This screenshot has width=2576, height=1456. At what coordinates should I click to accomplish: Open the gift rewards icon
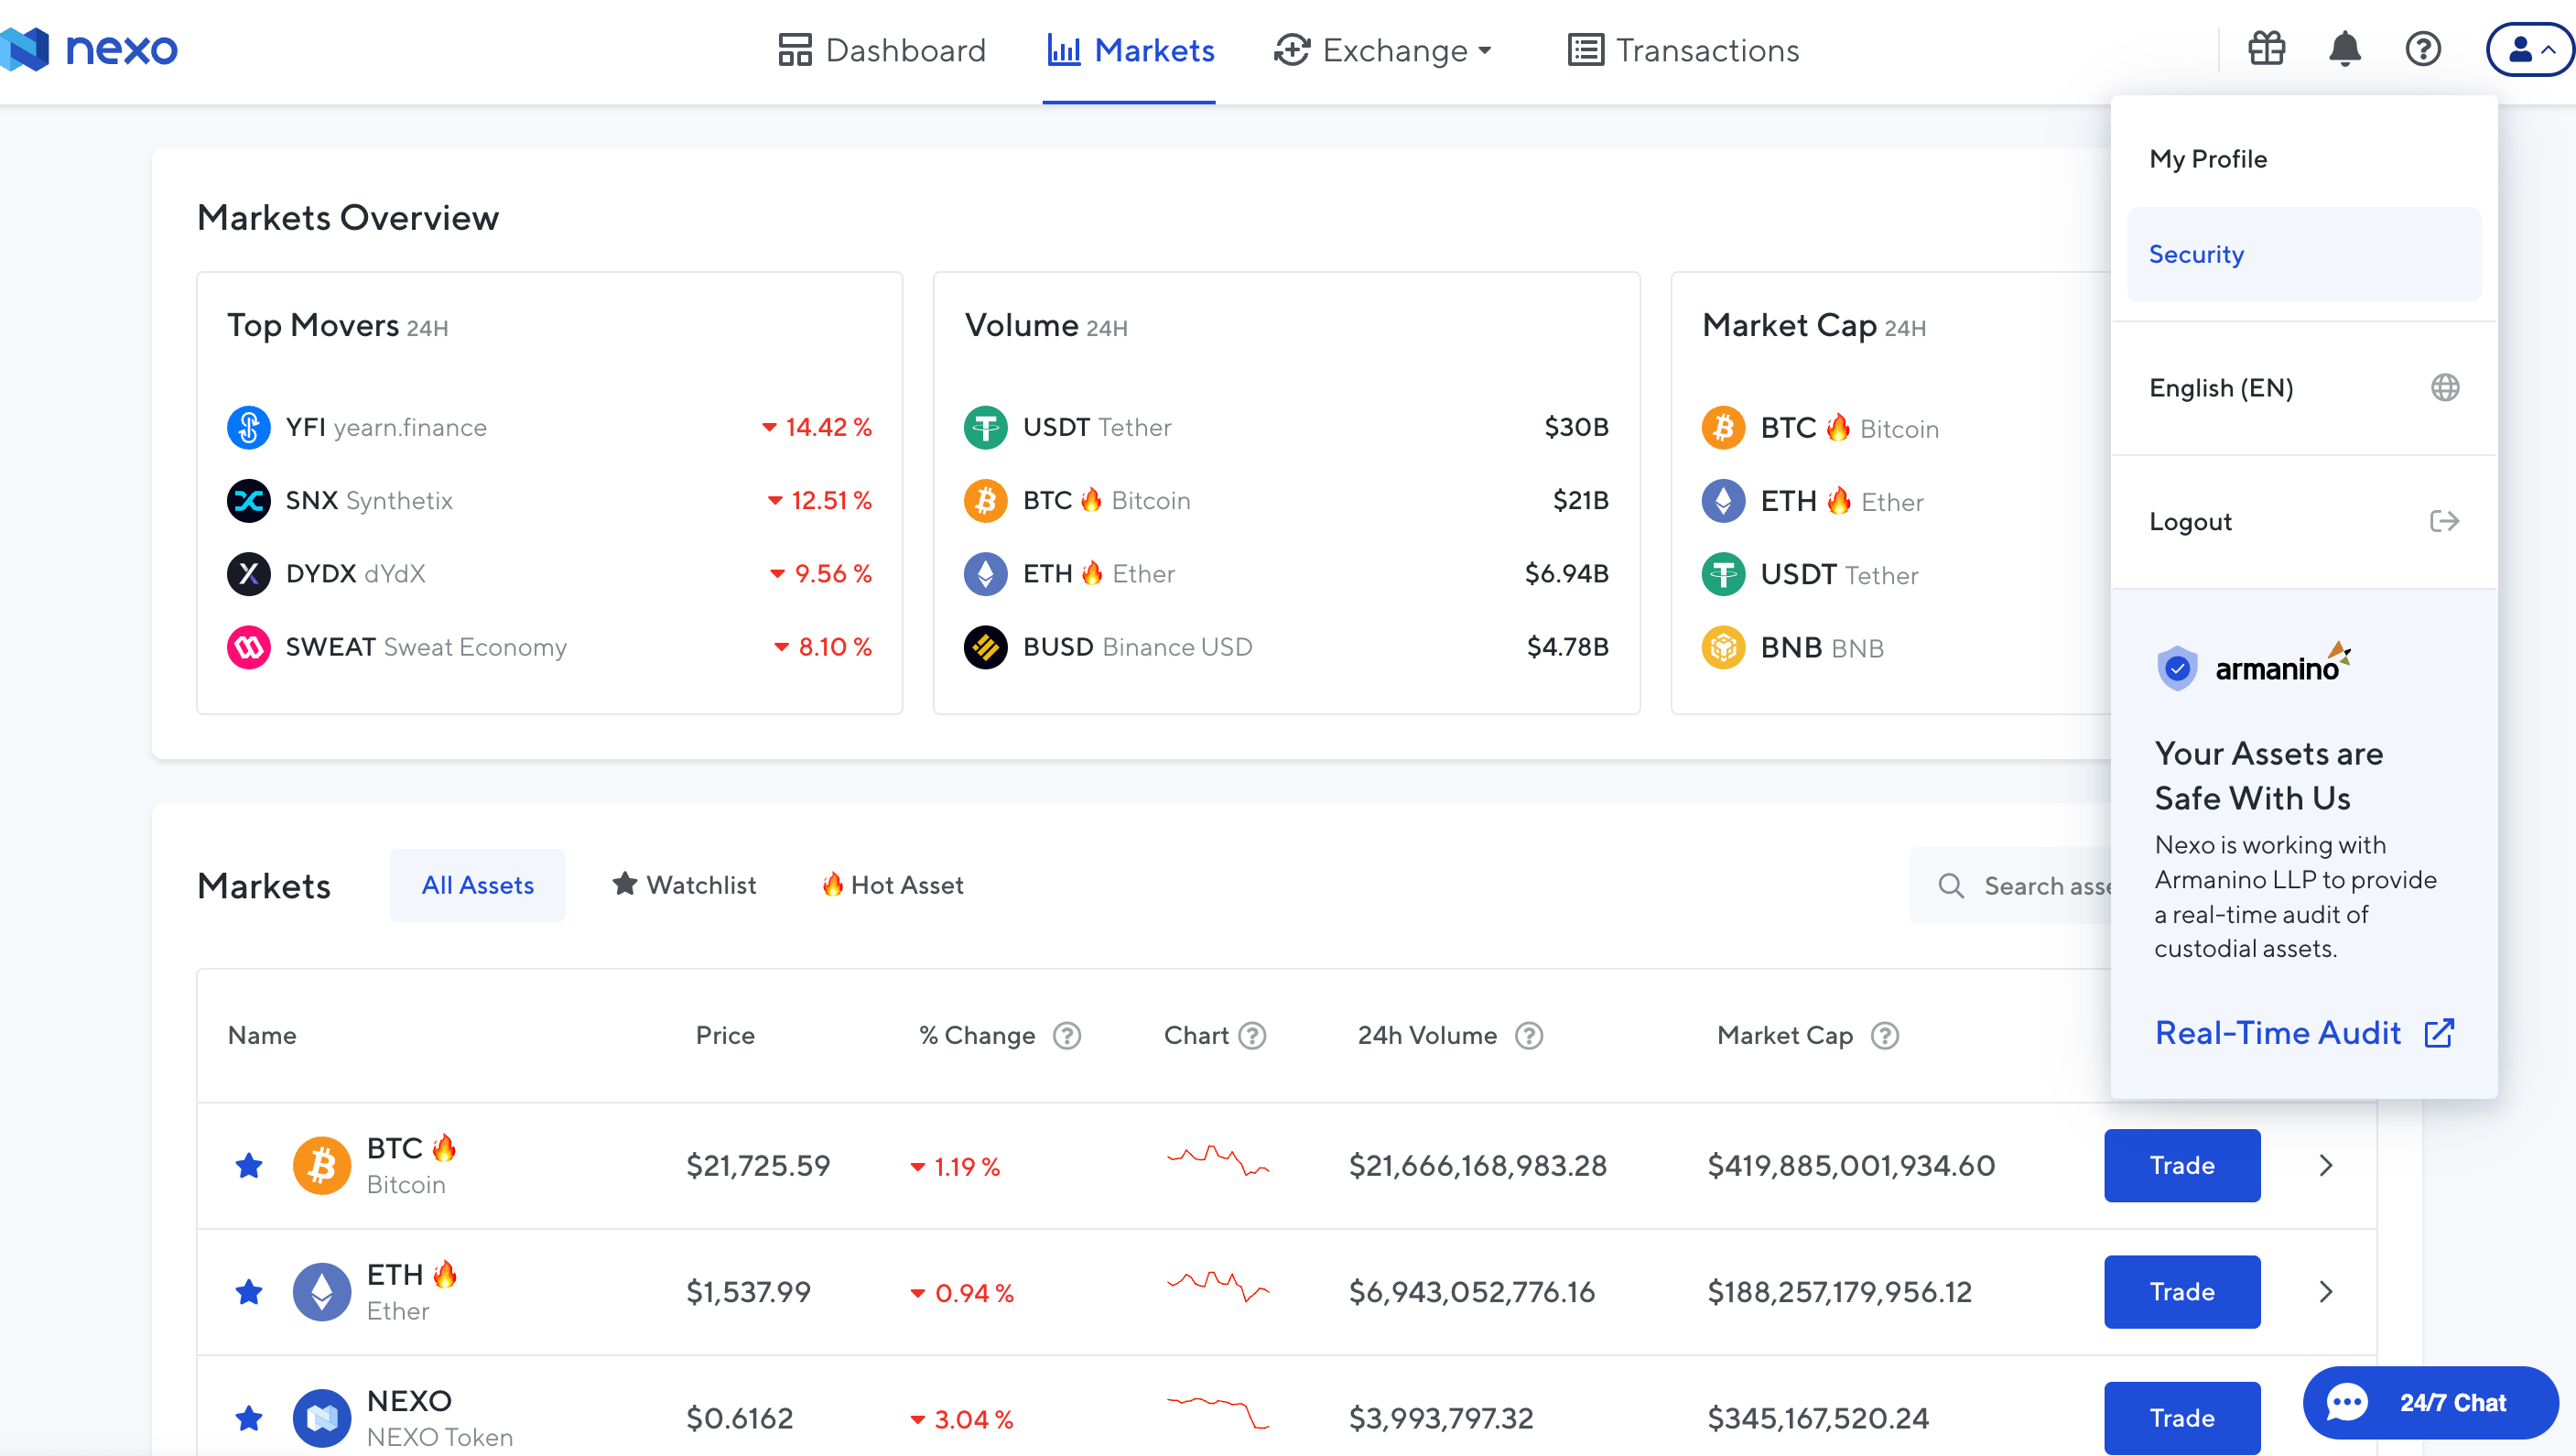tap(2266, 49)
